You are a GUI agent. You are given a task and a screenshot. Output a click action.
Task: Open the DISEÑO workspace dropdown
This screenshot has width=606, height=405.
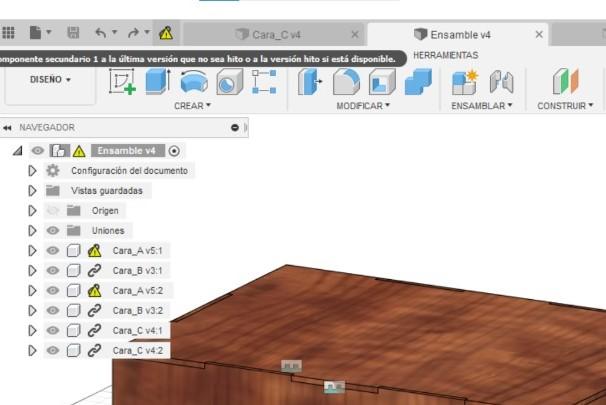(50, 80)
